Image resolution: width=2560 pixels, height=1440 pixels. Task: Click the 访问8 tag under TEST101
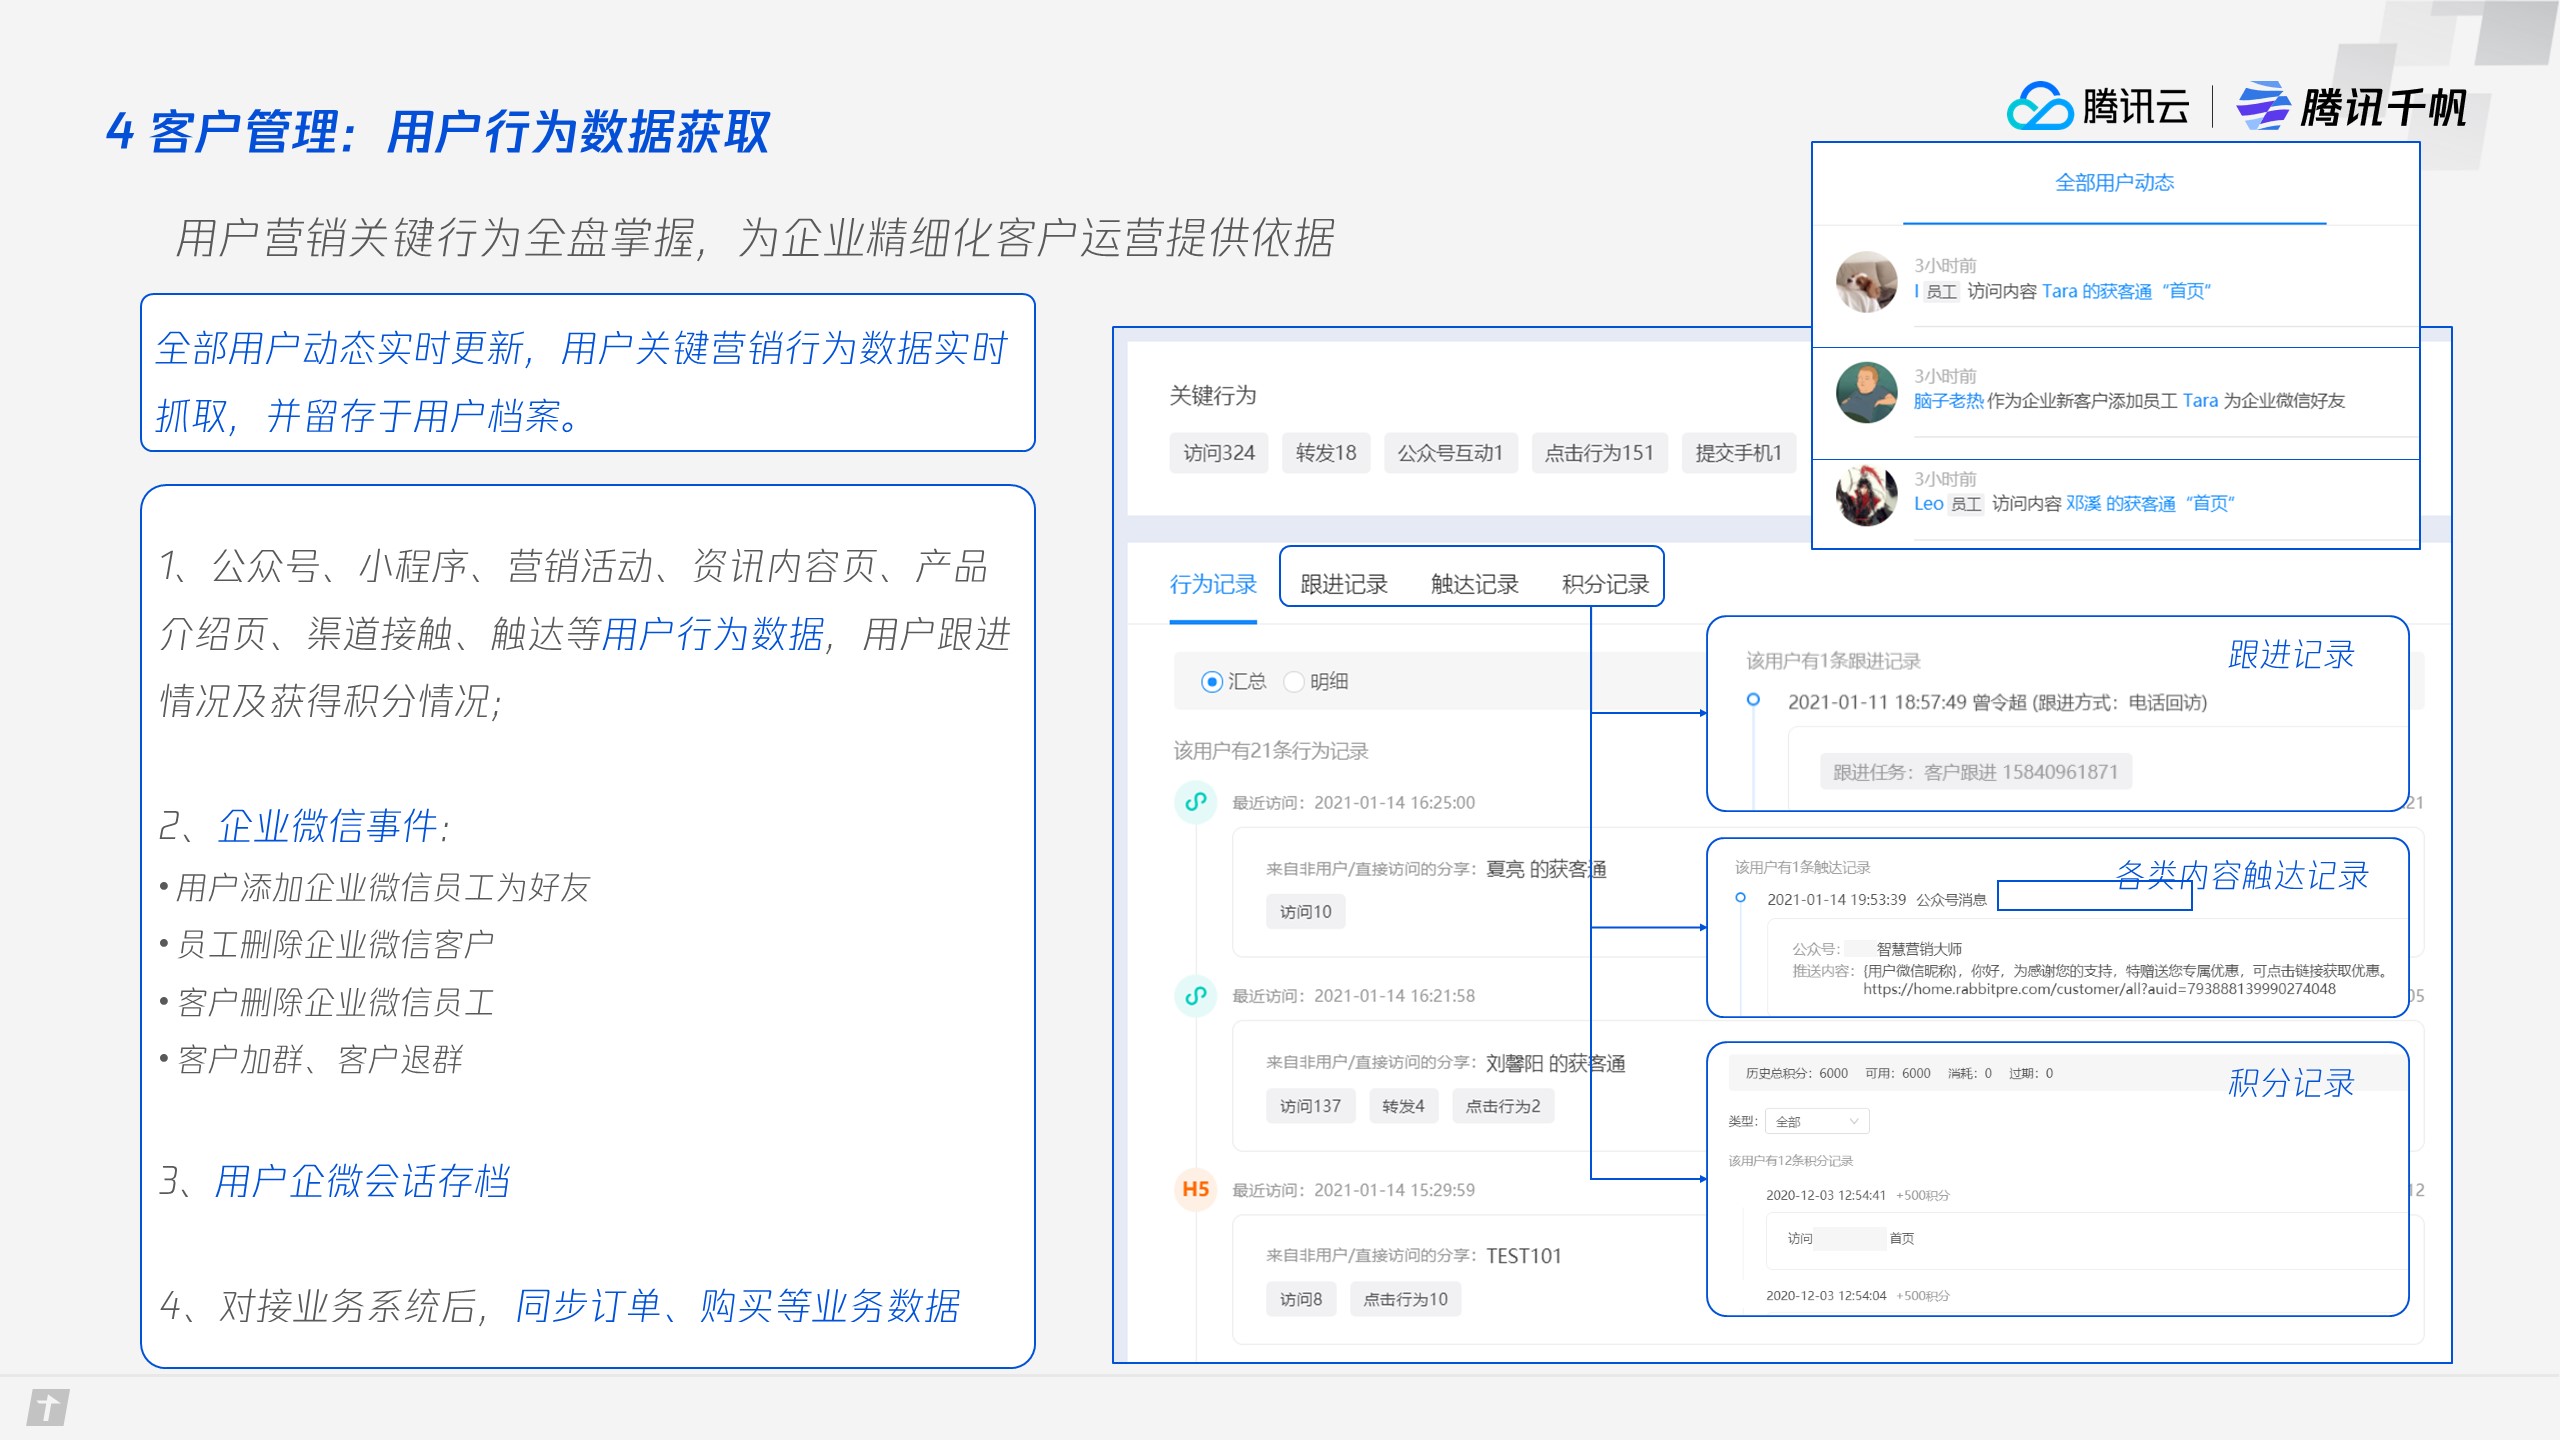tap(1301, 1299)
